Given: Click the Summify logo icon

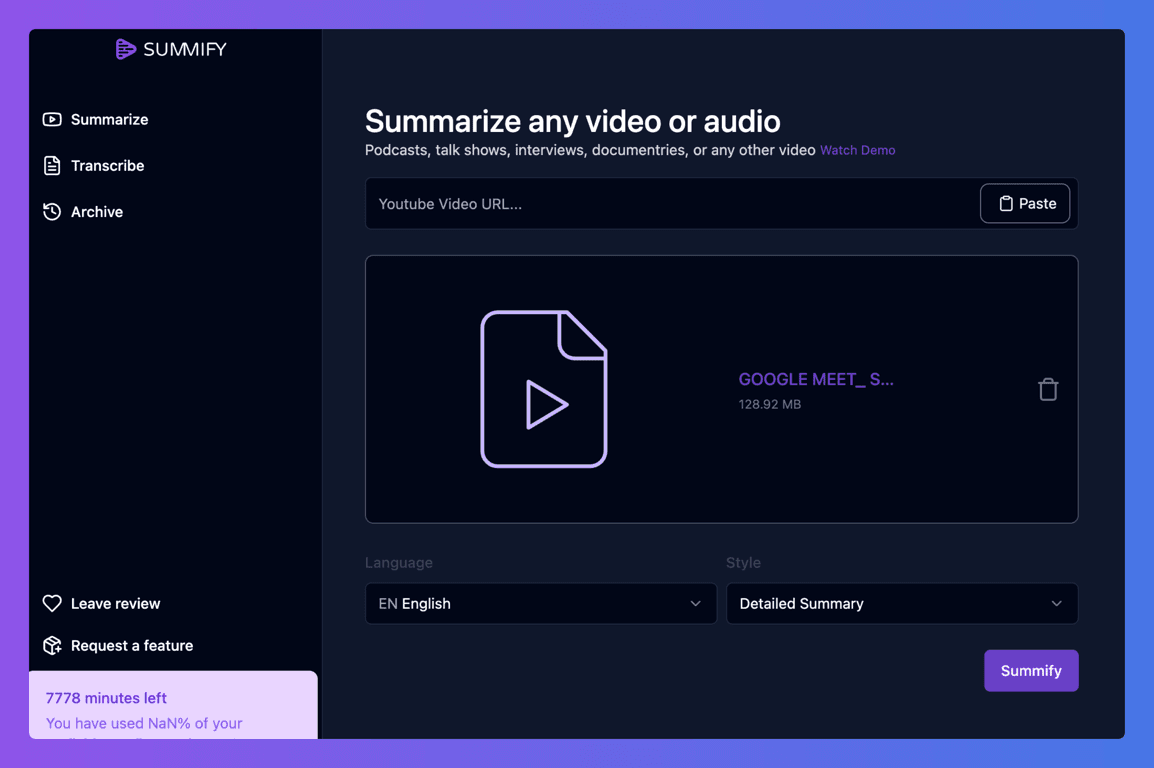Looking at the screenshot, I should (x=124, y=48).
